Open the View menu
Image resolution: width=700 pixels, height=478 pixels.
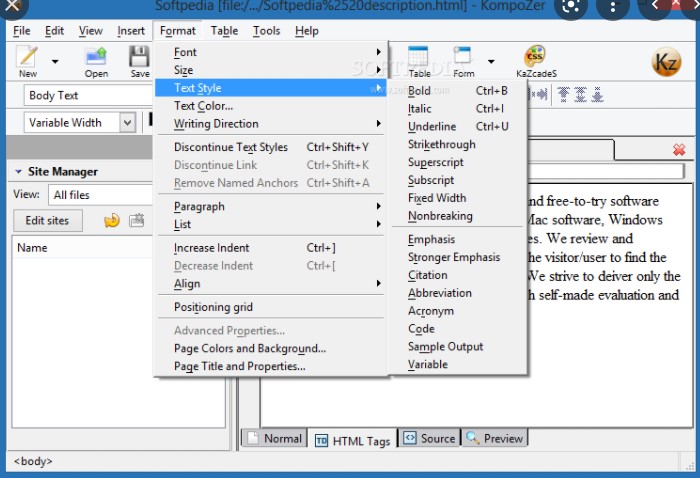91,31
